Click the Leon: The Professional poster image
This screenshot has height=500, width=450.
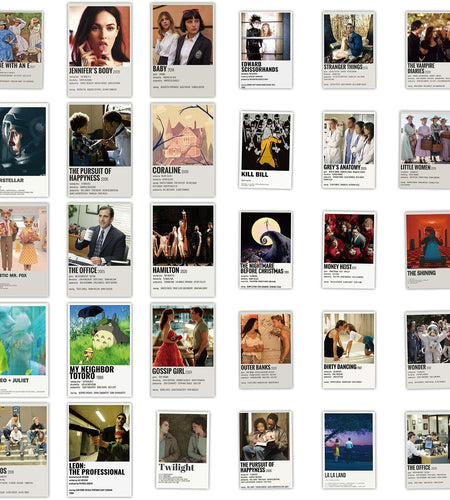click(99, 433)
